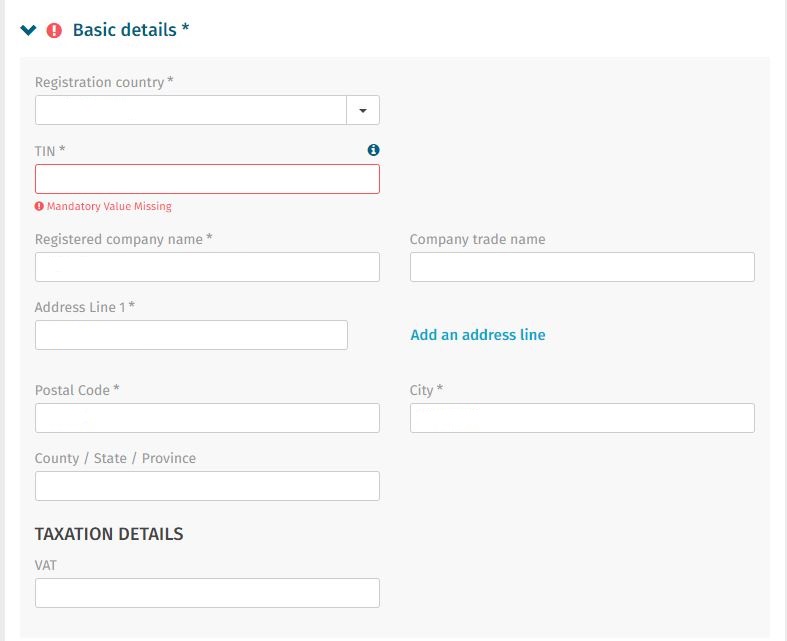Click the error icon beside Mandatory Value Missing
The height and width of the screenshot is (641, 787).
(x=39, y=206)
